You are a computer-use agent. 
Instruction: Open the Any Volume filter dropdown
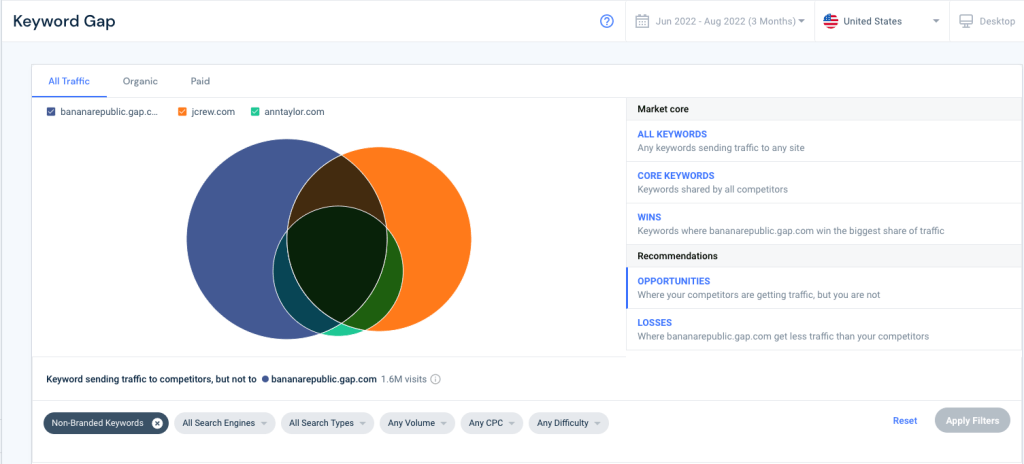[417, 423]
